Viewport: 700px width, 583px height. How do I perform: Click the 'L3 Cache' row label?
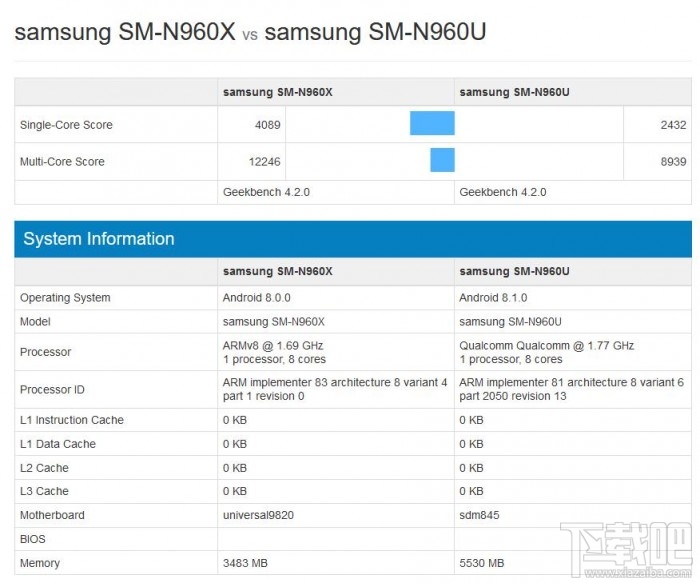(x=44, y=491)
